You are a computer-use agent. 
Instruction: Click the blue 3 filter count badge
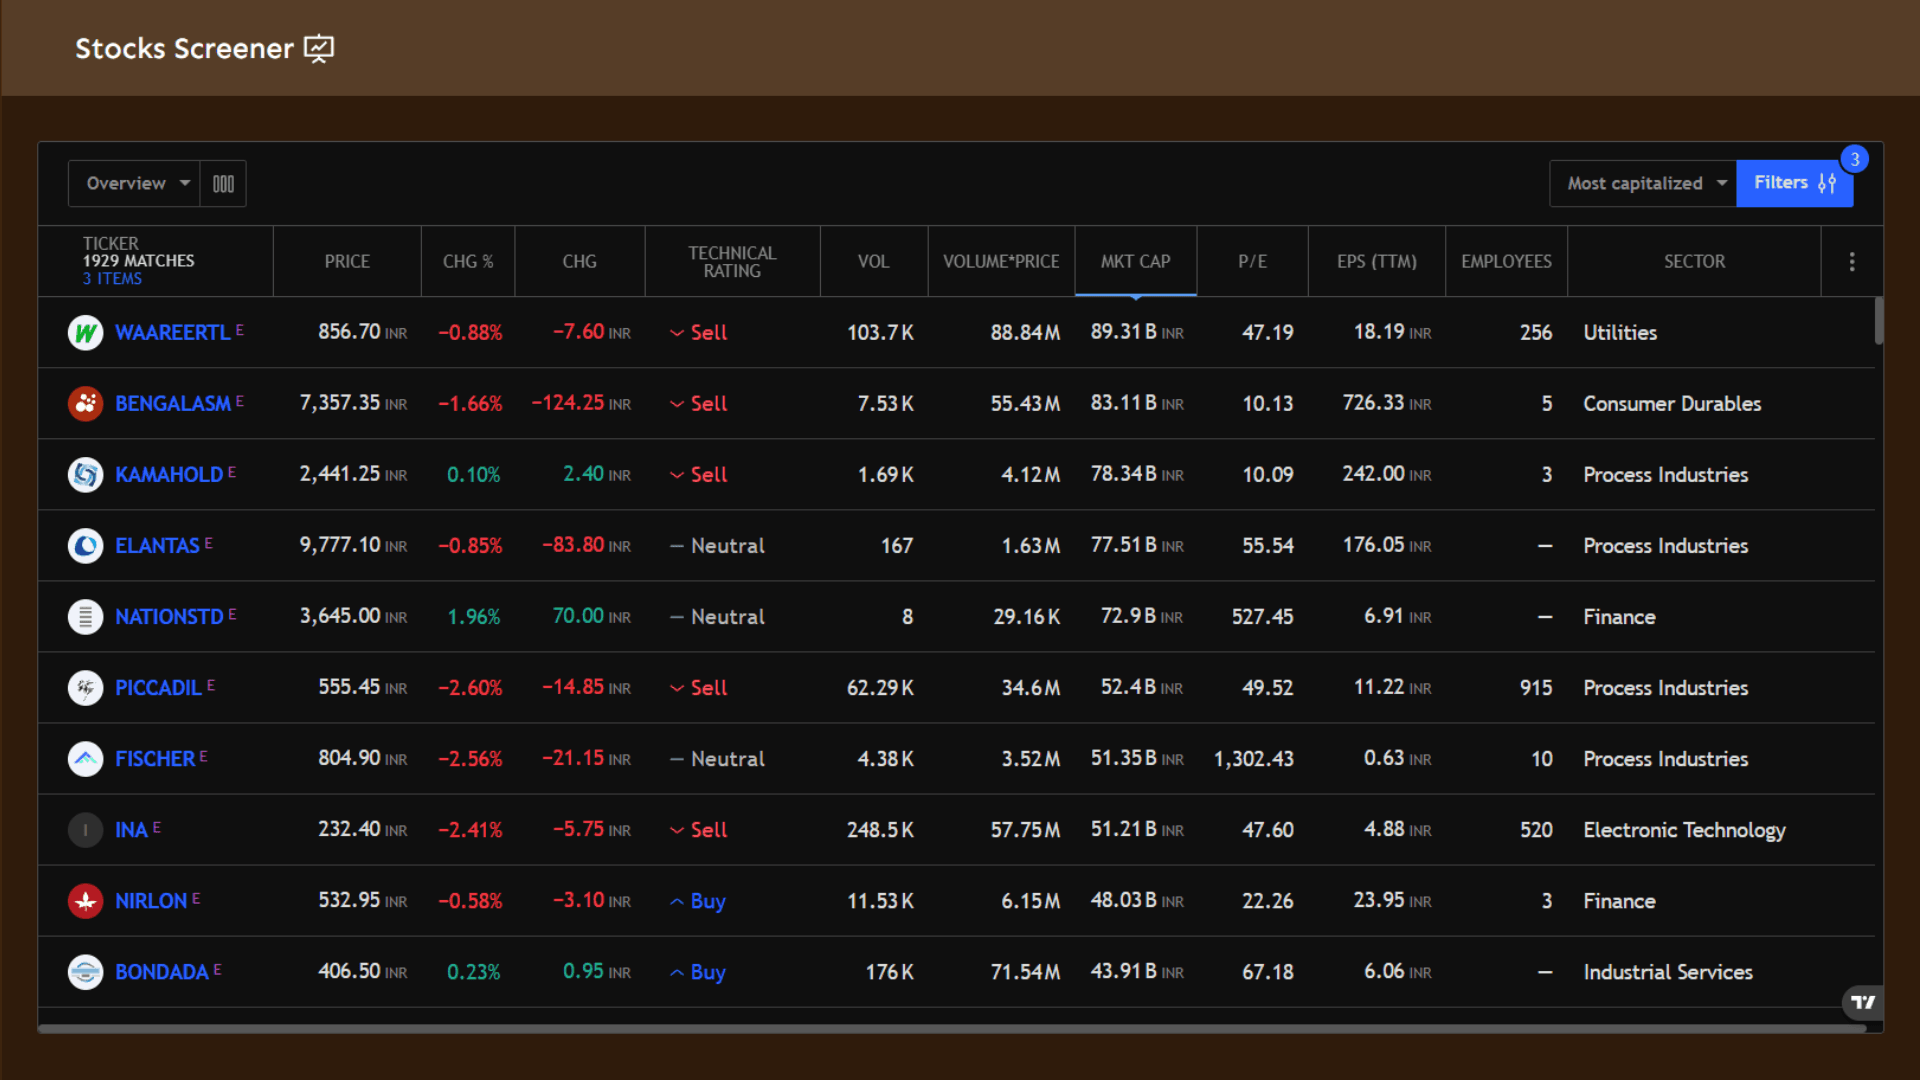pyautogui.click(x=1855, y=159)
